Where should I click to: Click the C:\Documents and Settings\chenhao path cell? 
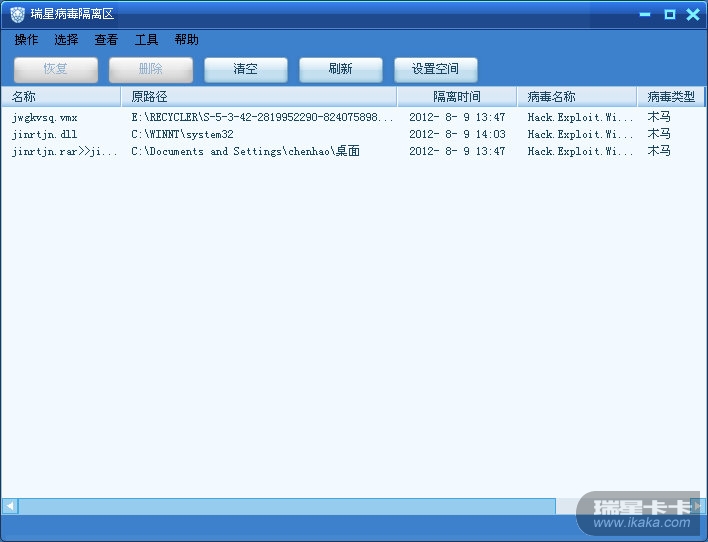(x=245, y=151)
